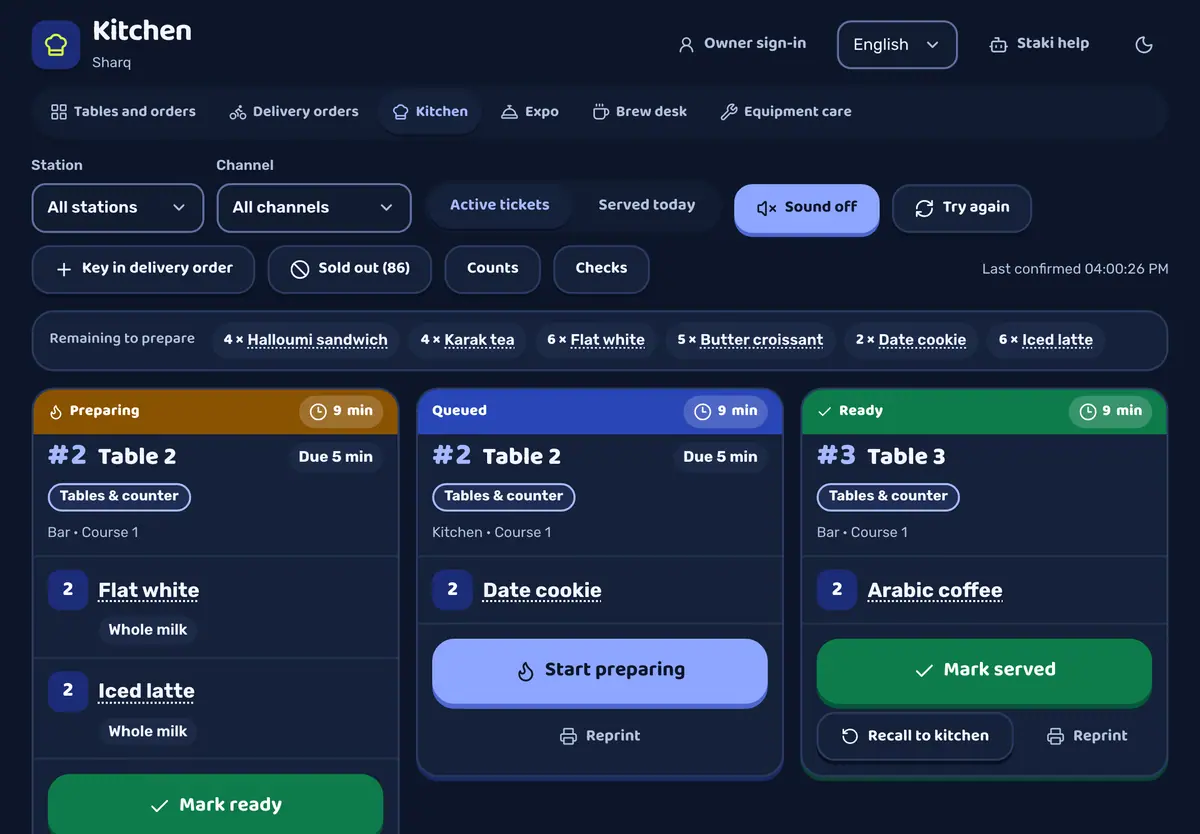Viewport: 1200px width, 834px height.
Task: Click the clock icon on Ready ticket
Action: click(x=1087, y=411)
